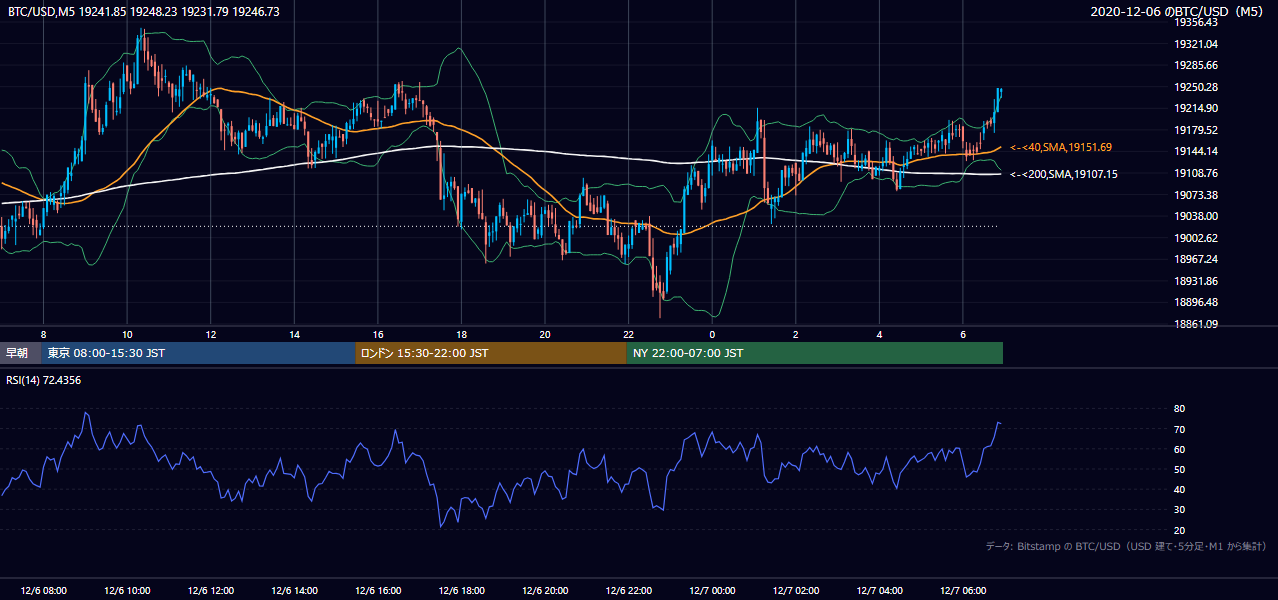Click the RSI axis level 60
This screenshot has width=1278, height=600.
tap(1179, 449)
